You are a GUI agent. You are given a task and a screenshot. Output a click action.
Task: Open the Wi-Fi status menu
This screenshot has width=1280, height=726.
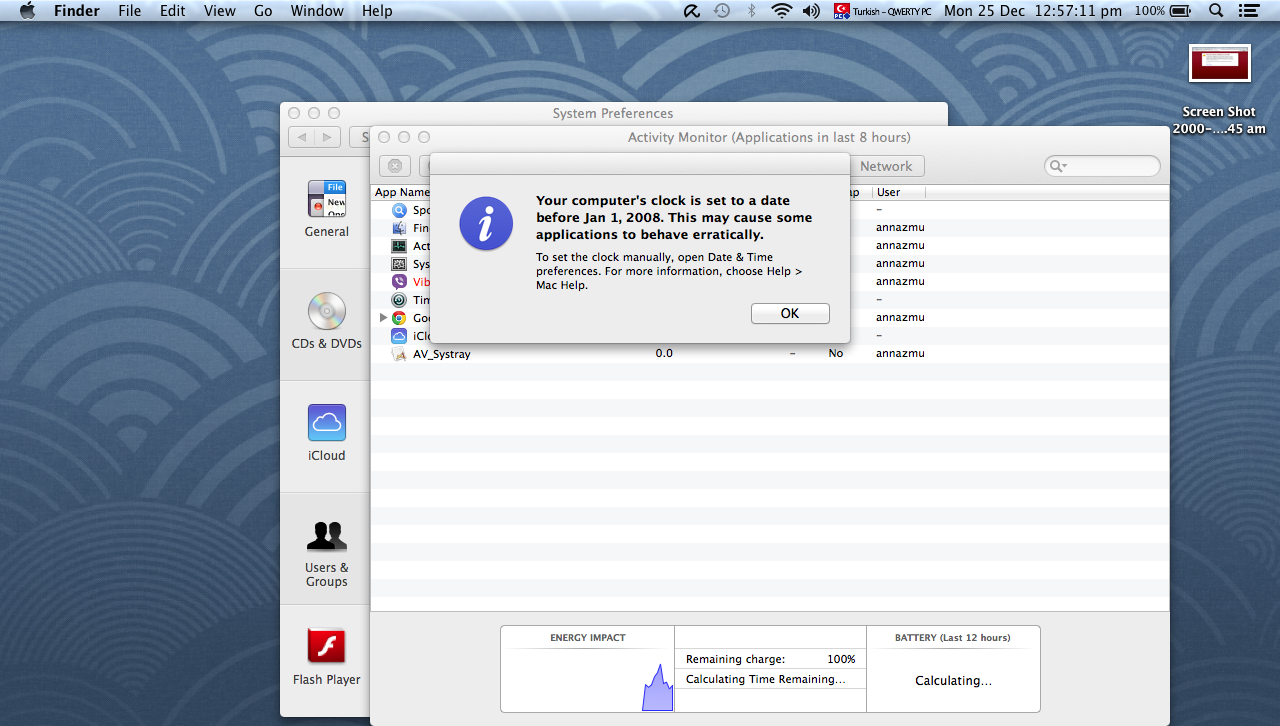coord(781,11)
